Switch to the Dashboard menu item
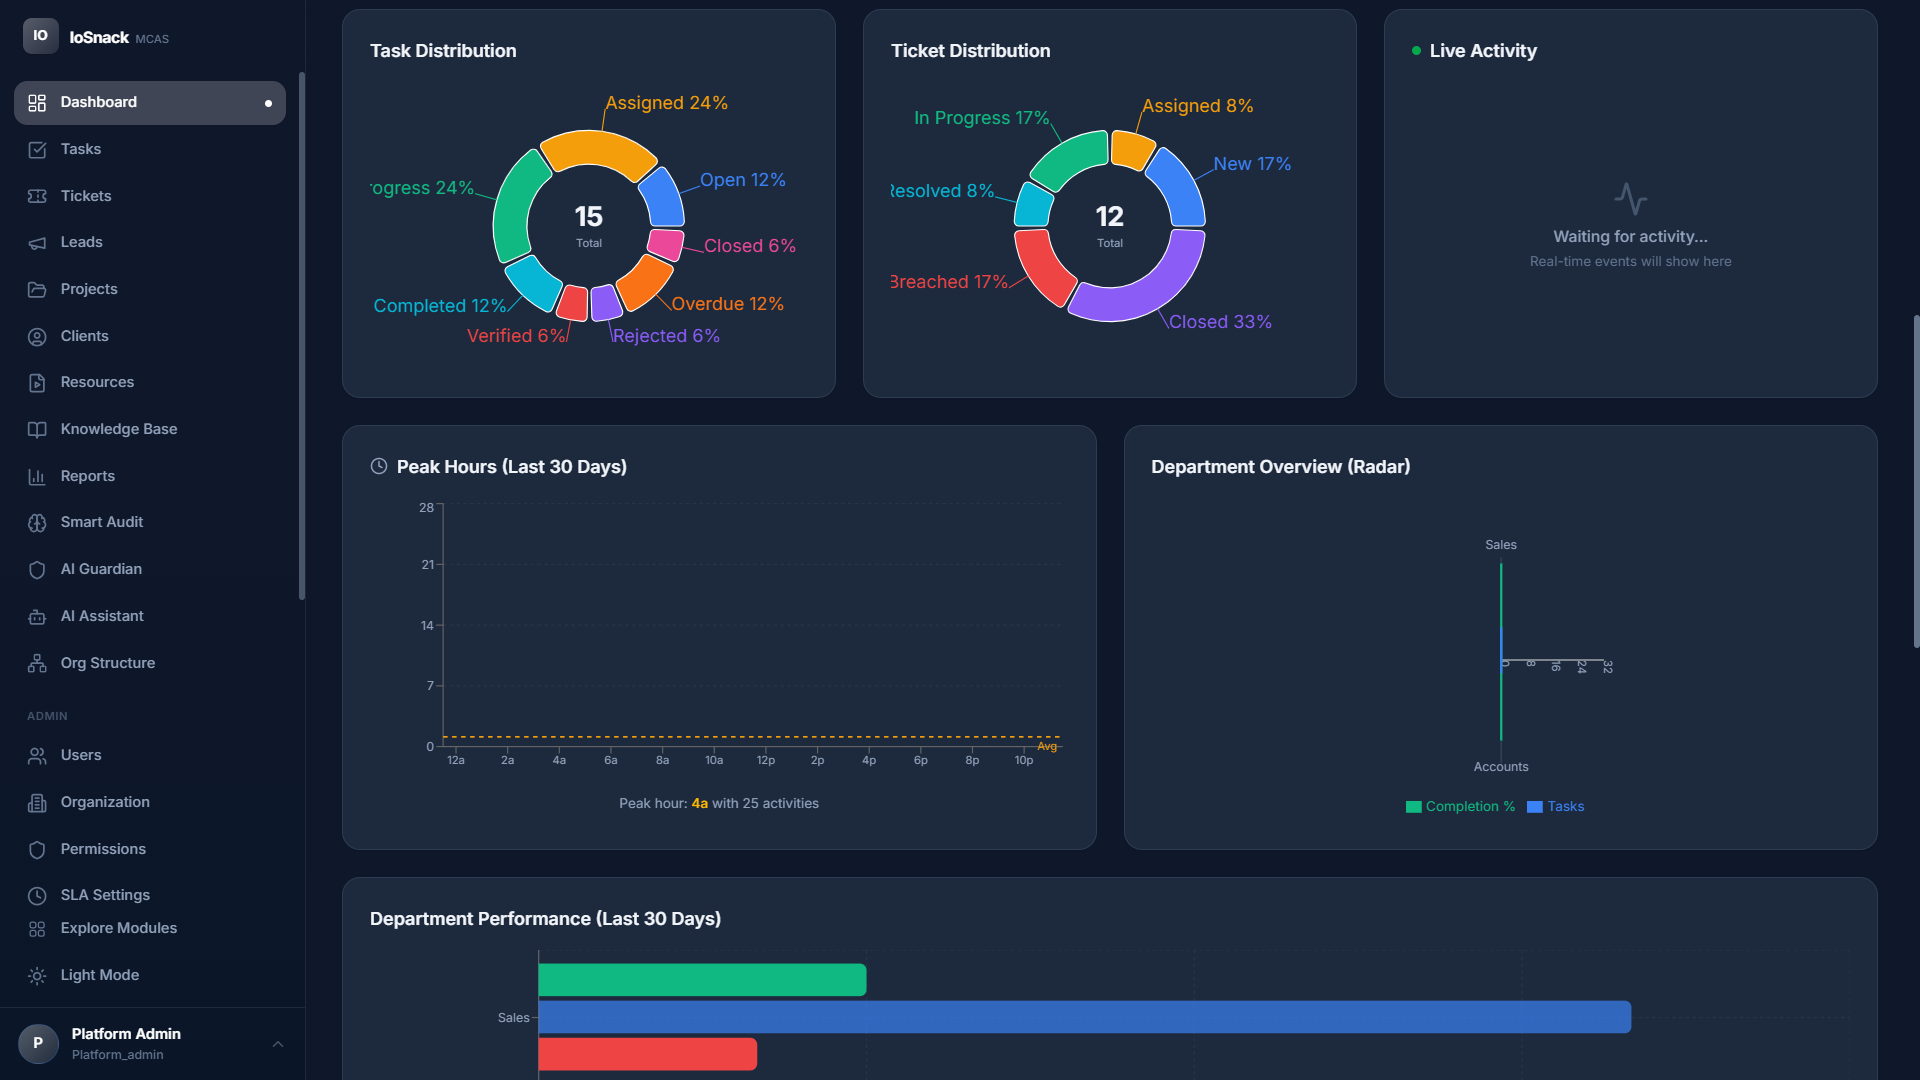1920x1080 pixels. coord(98,102)
